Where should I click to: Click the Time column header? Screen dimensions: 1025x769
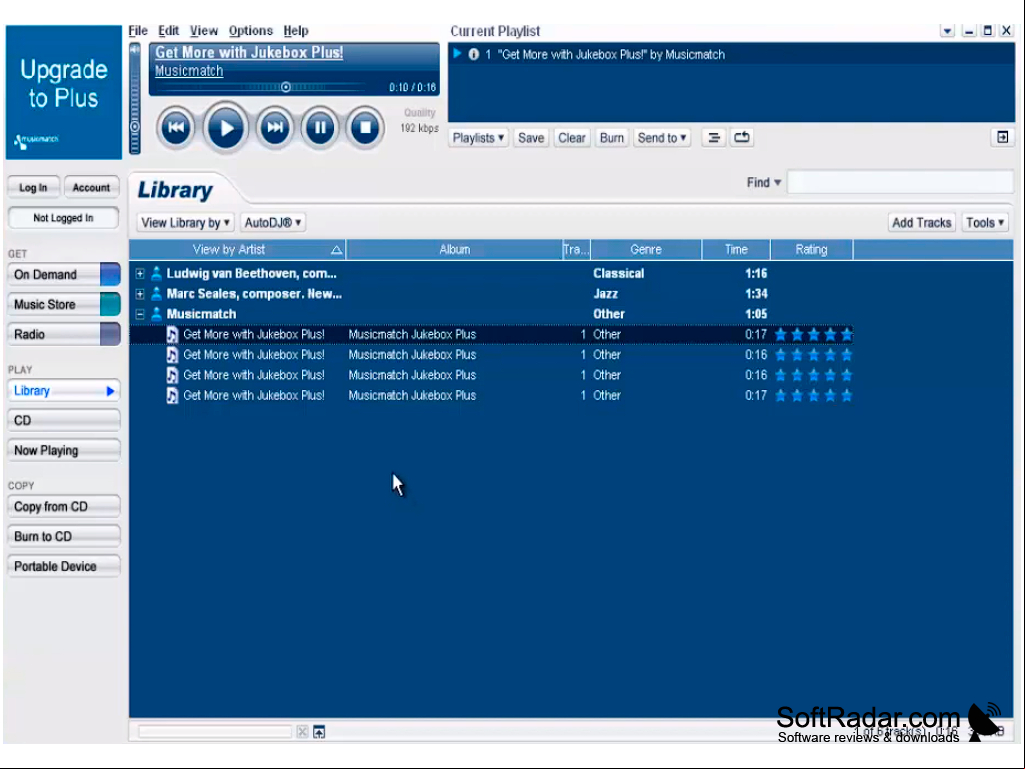(736, 250)
